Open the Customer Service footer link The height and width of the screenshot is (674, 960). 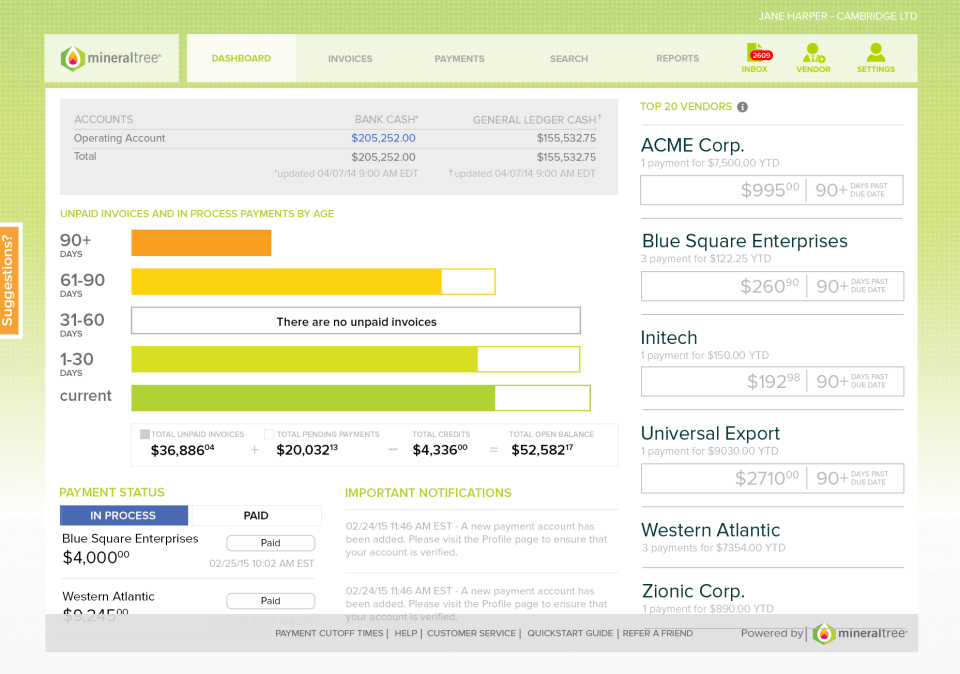471,634
